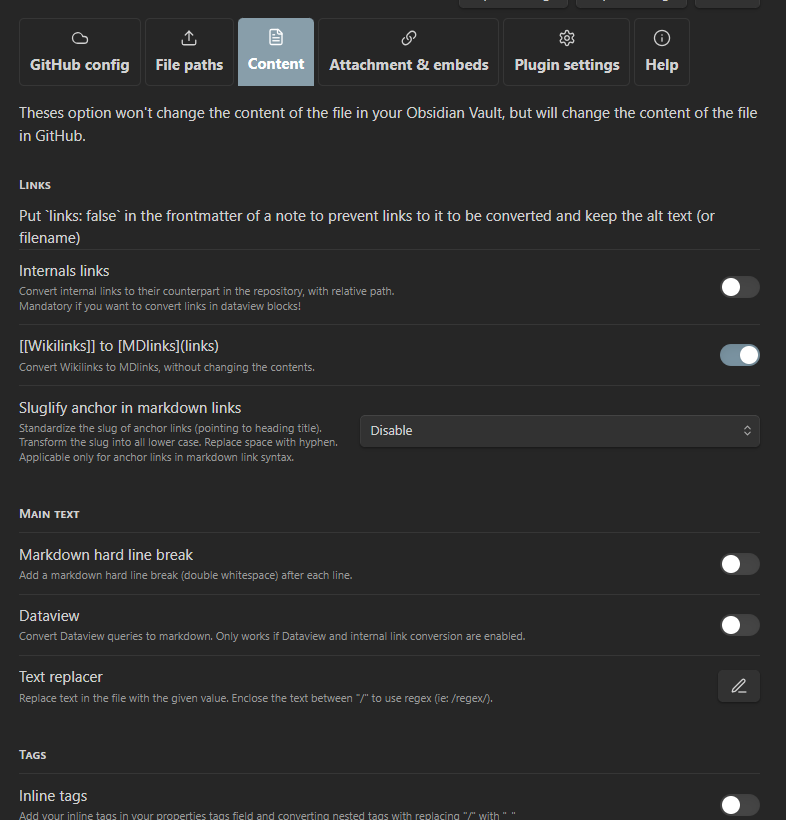Open Sluglify anchor dropdown showing Disable
786x820 pixels.
point(560,431)
